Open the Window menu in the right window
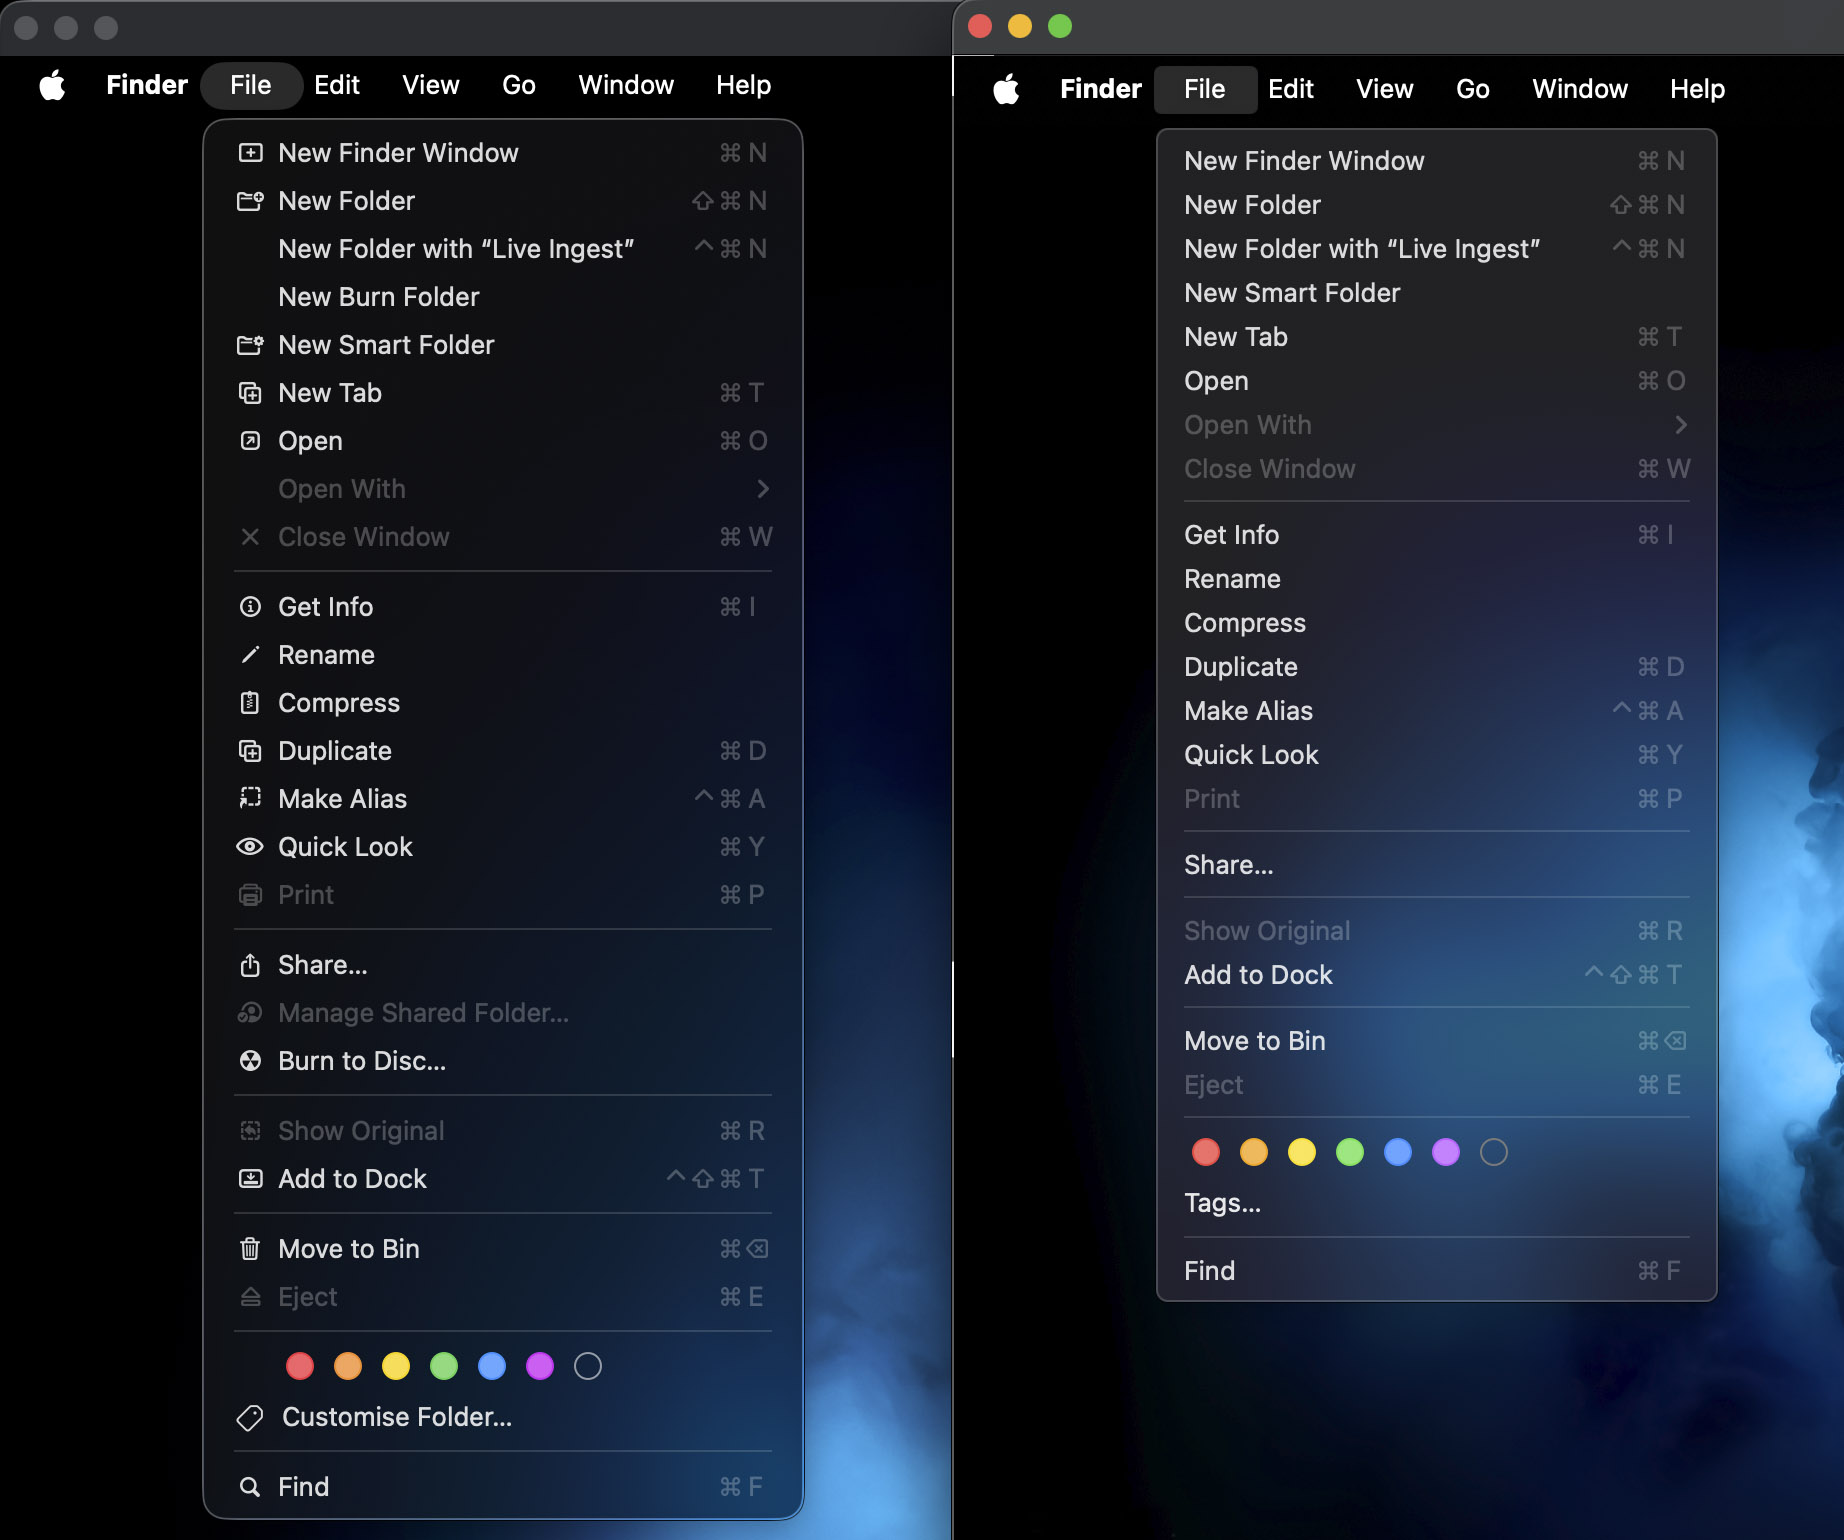Viewport: 1844px width, 1540px height. click(x=1580, y=89)
